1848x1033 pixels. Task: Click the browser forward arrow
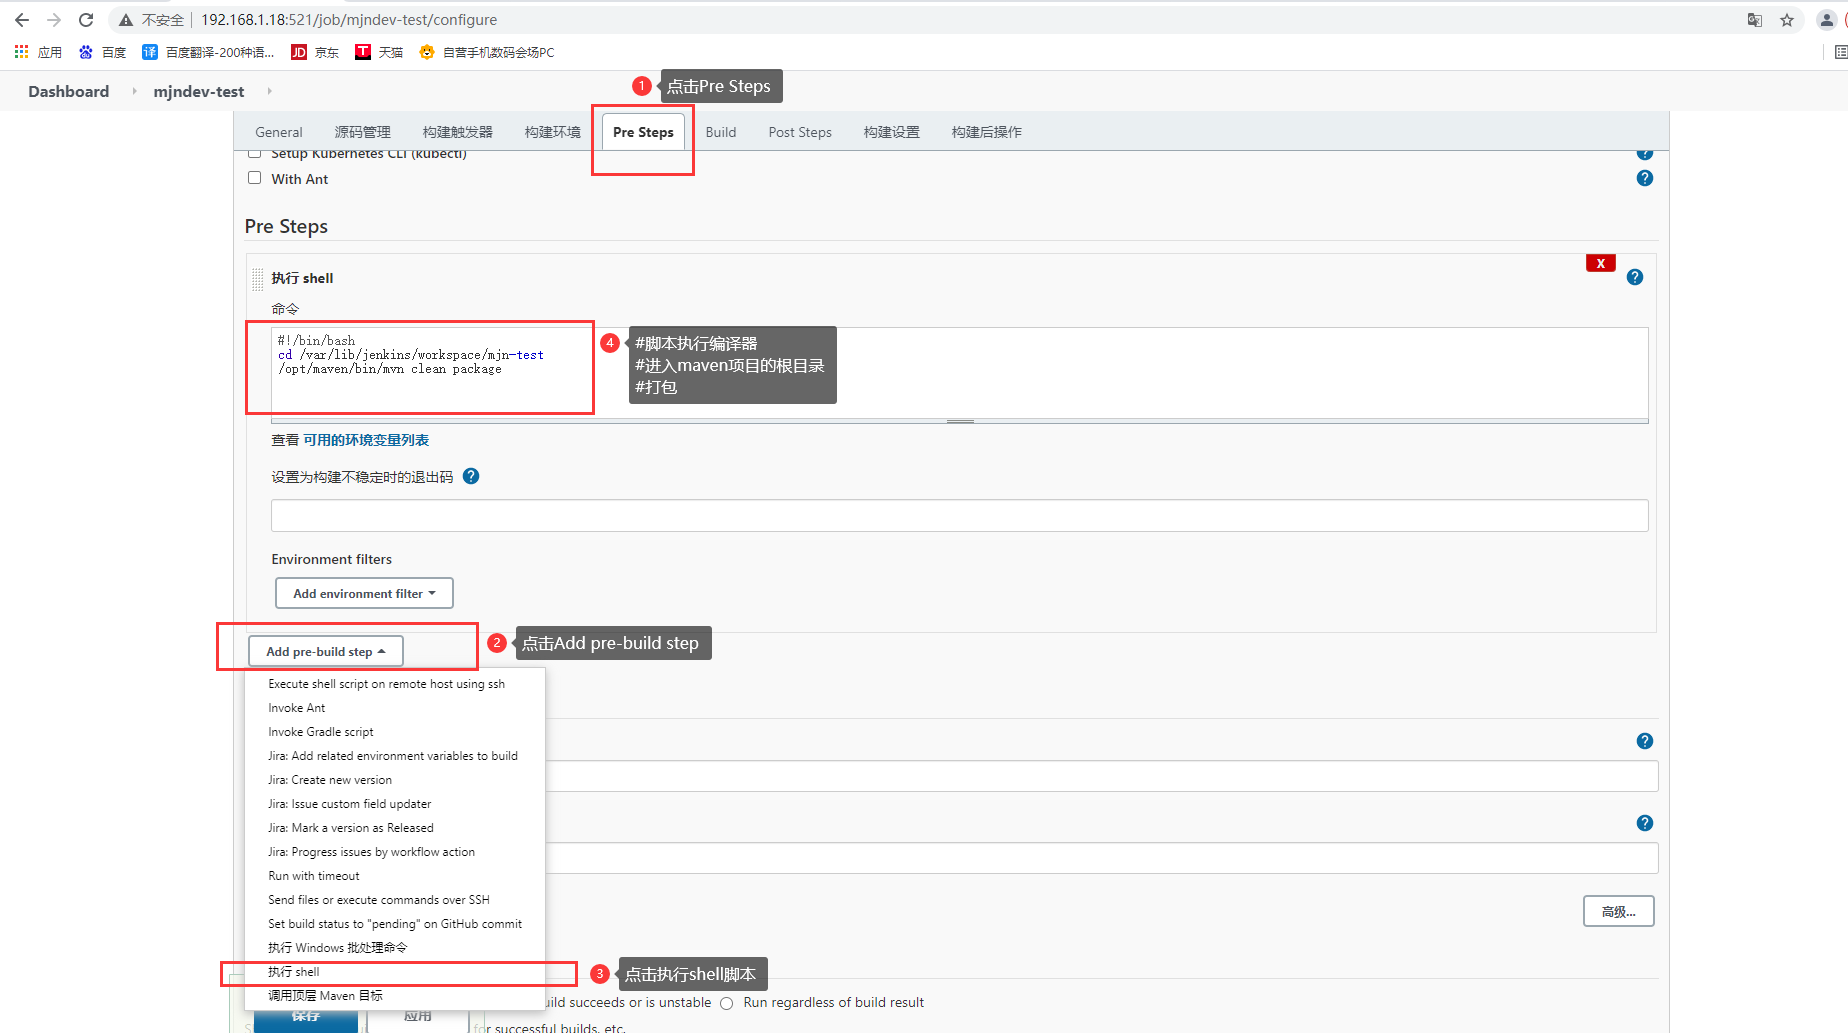coord(54,20)
